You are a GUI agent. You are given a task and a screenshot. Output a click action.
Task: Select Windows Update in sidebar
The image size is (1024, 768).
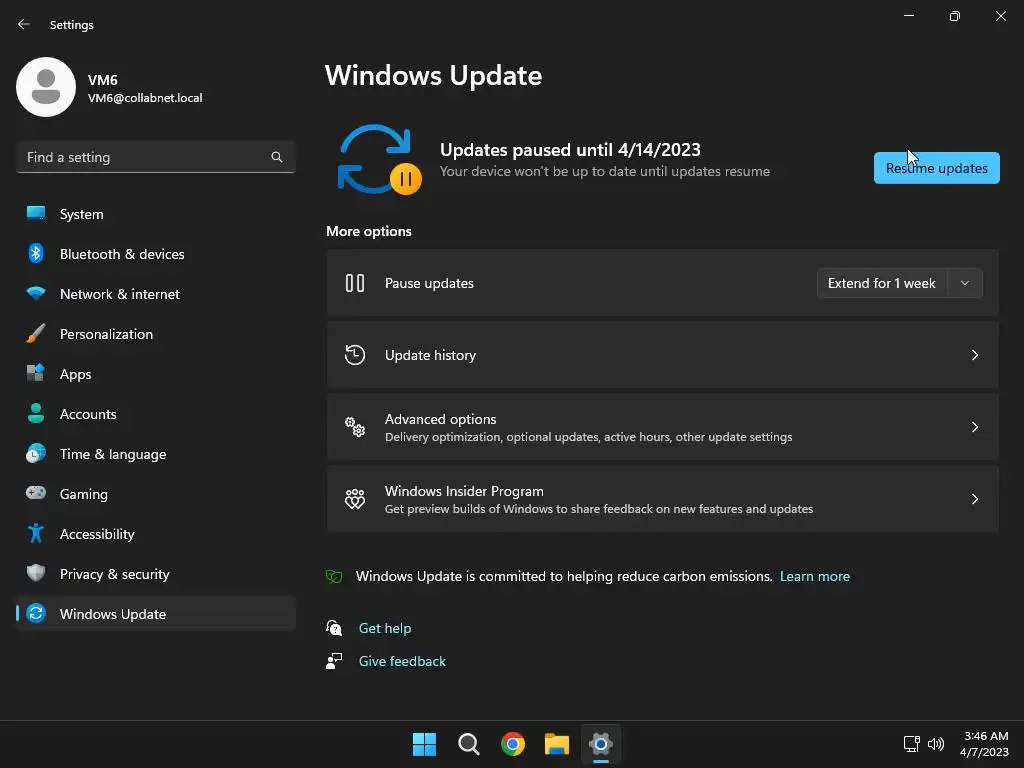(x=156, y=614)
